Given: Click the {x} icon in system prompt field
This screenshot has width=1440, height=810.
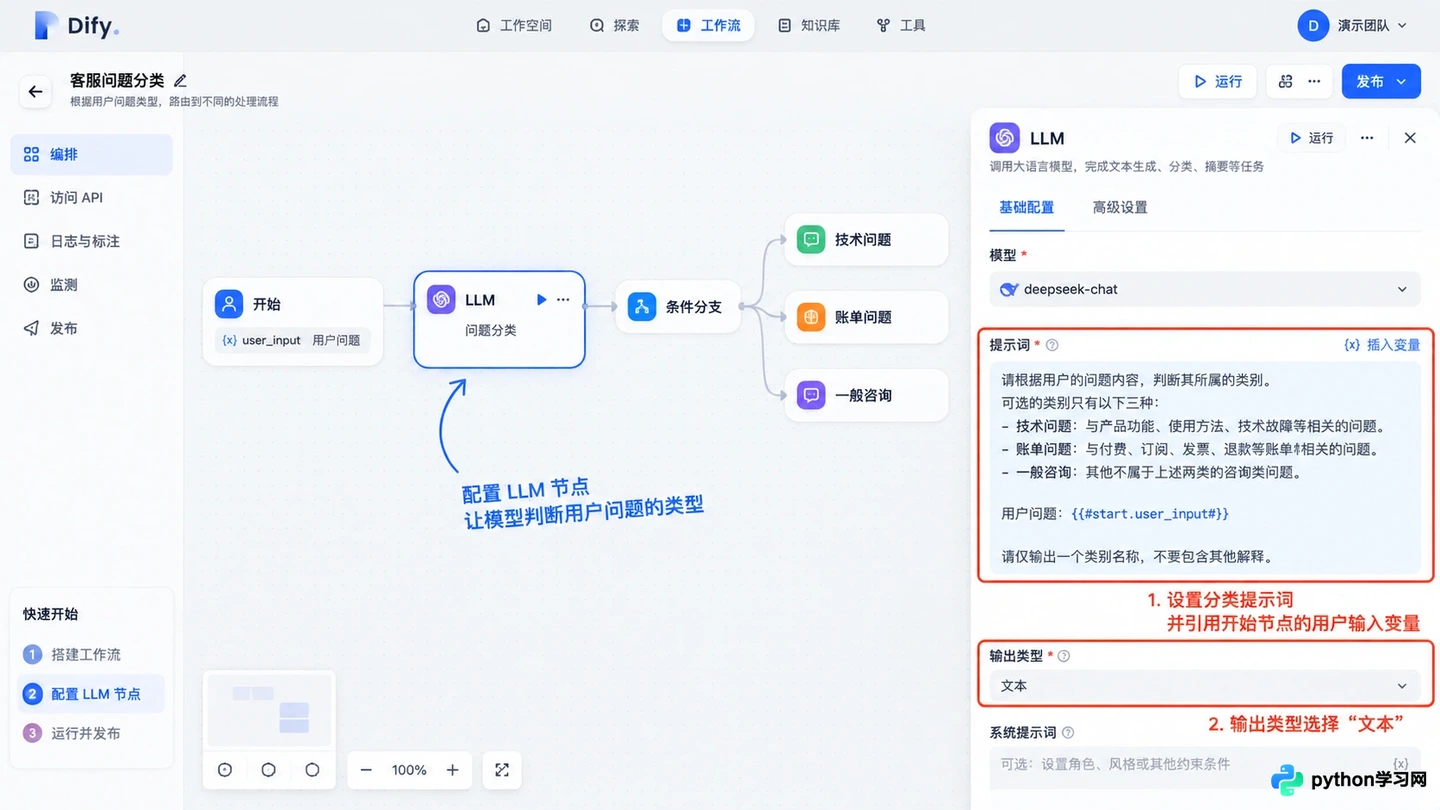Looking at the screenshot, I should 1401,764.
